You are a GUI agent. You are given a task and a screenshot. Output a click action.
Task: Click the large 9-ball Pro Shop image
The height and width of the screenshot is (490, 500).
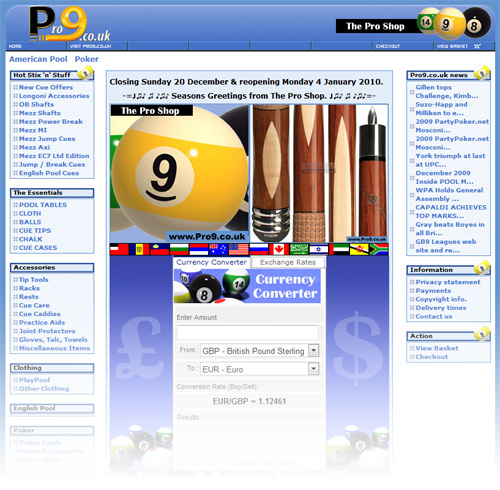point(179,173)
